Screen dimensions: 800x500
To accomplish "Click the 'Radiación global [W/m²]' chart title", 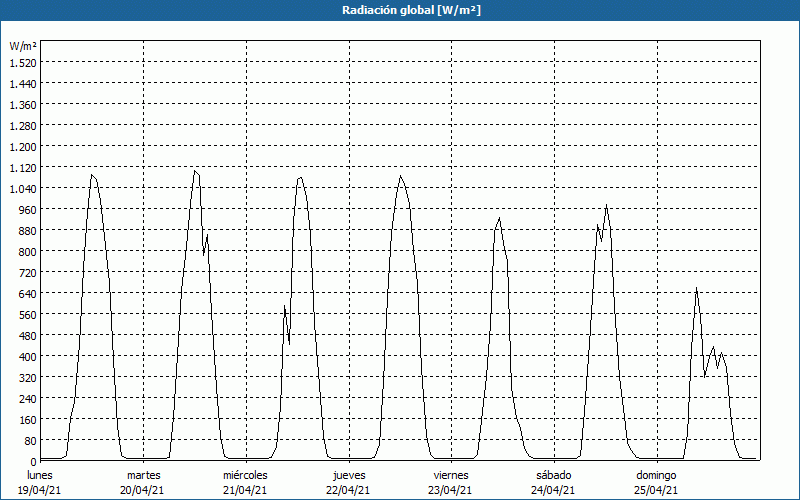I will pos(411,10).
